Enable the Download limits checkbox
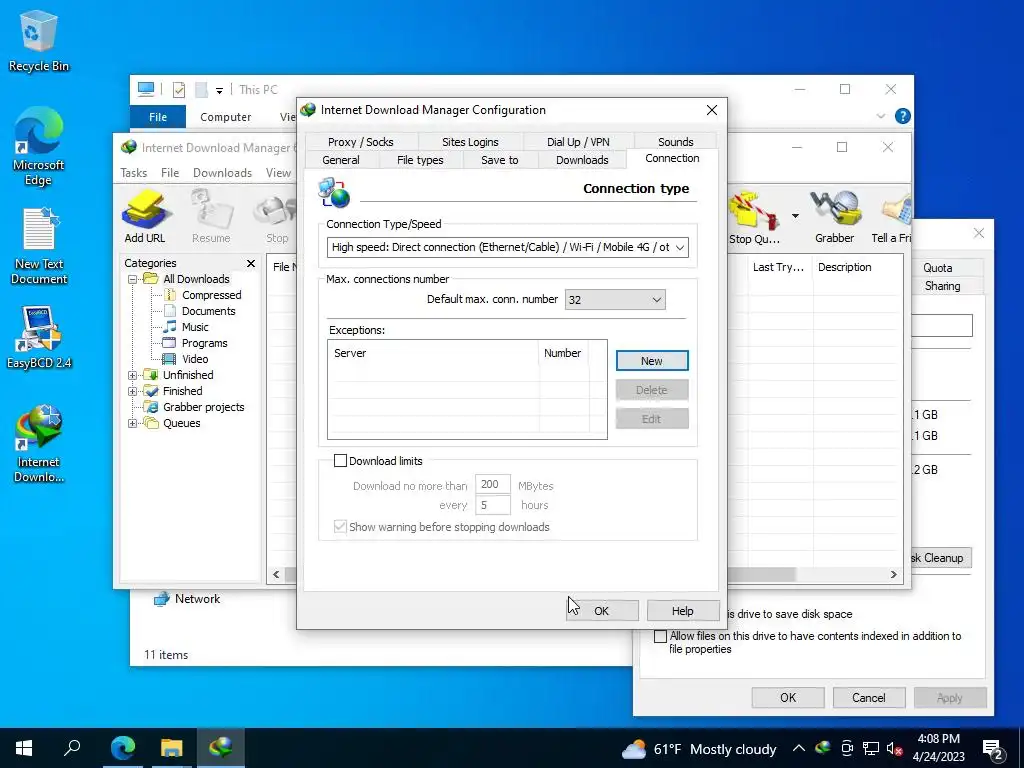The height and width of the screenshot is (768, 1024). pyautogui.click(x=340, y=461)
